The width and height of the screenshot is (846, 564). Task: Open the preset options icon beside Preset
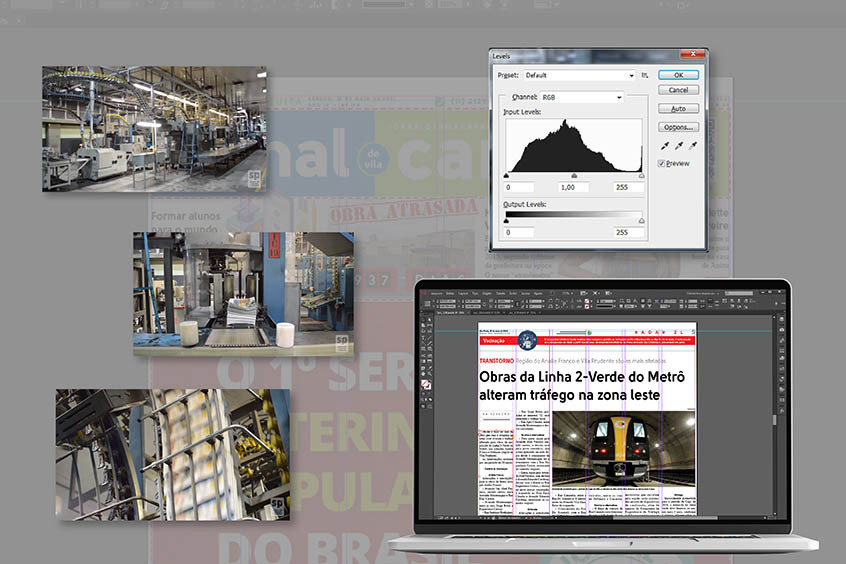click(645, 75)
